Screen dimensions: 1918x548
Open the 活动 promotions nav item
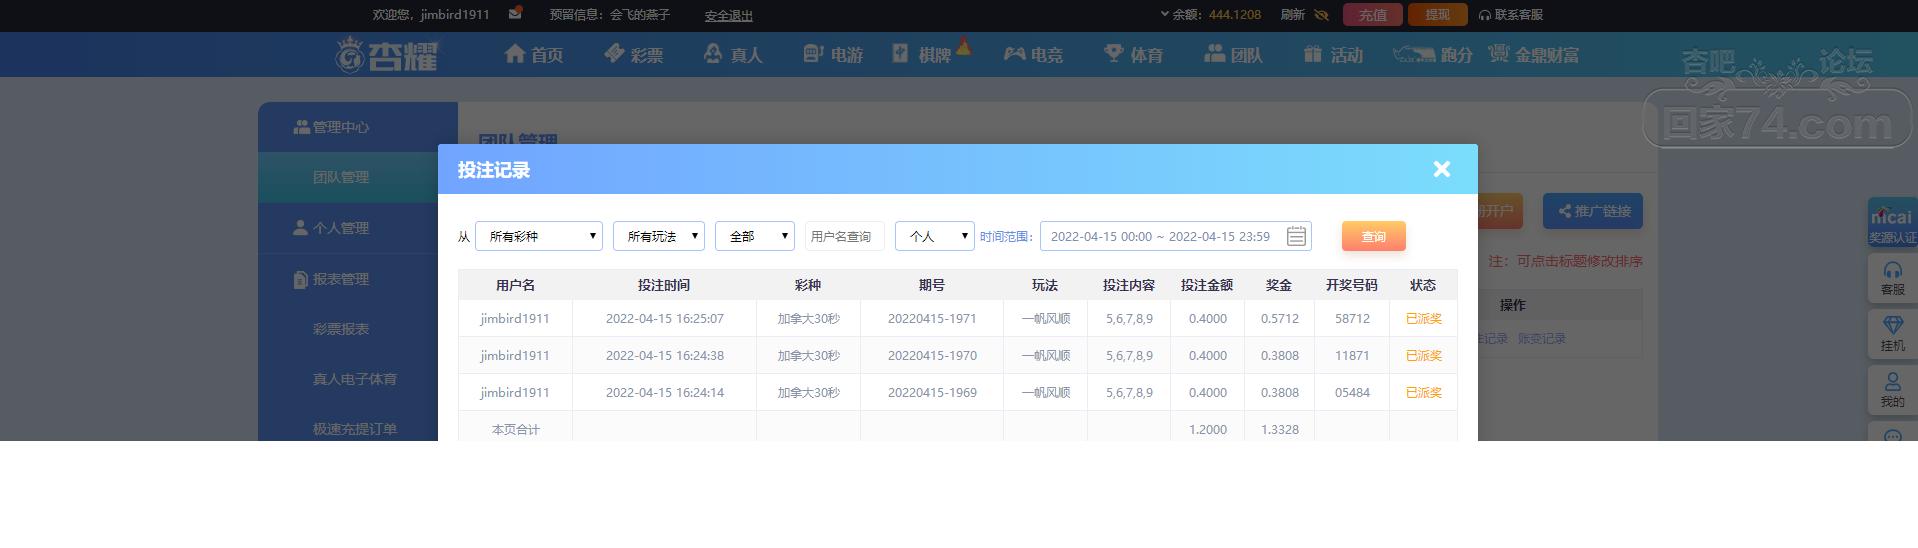[x=1333, y=54]
